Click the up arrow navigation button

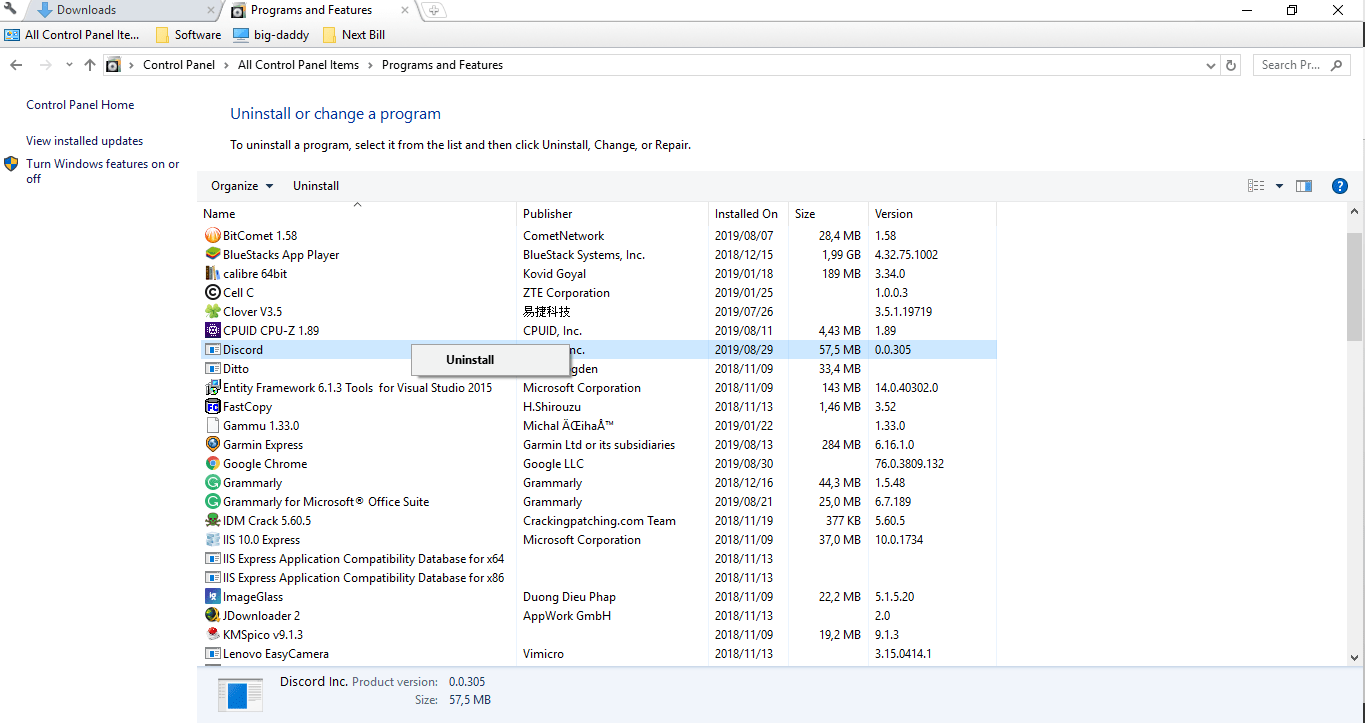click(90, 65)
